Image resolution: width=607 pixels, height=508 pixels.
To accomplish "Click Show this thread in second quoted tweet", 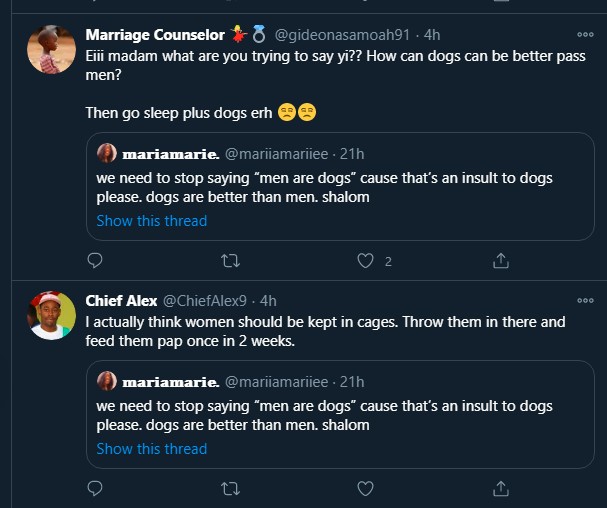I will pyautogui.click(x=152, y=448).
